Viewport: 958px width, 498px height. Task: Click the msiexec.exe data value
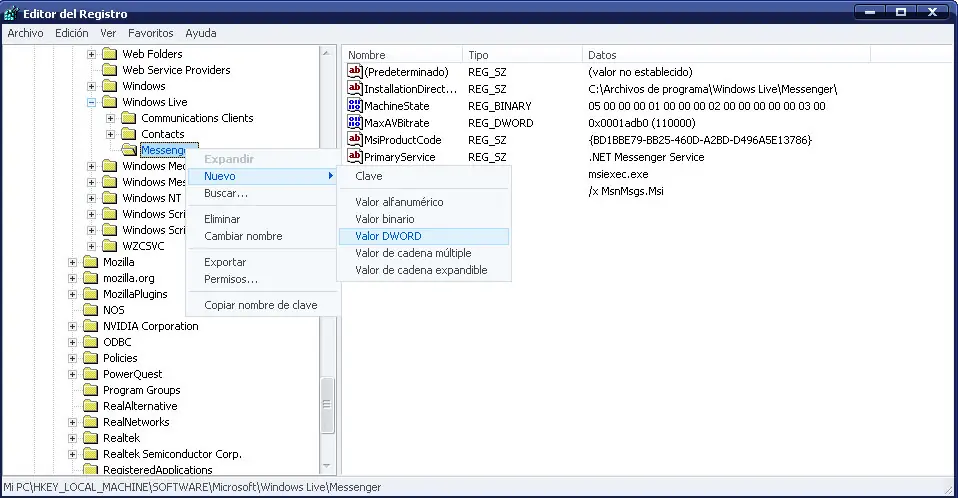[x=618, y=174]
